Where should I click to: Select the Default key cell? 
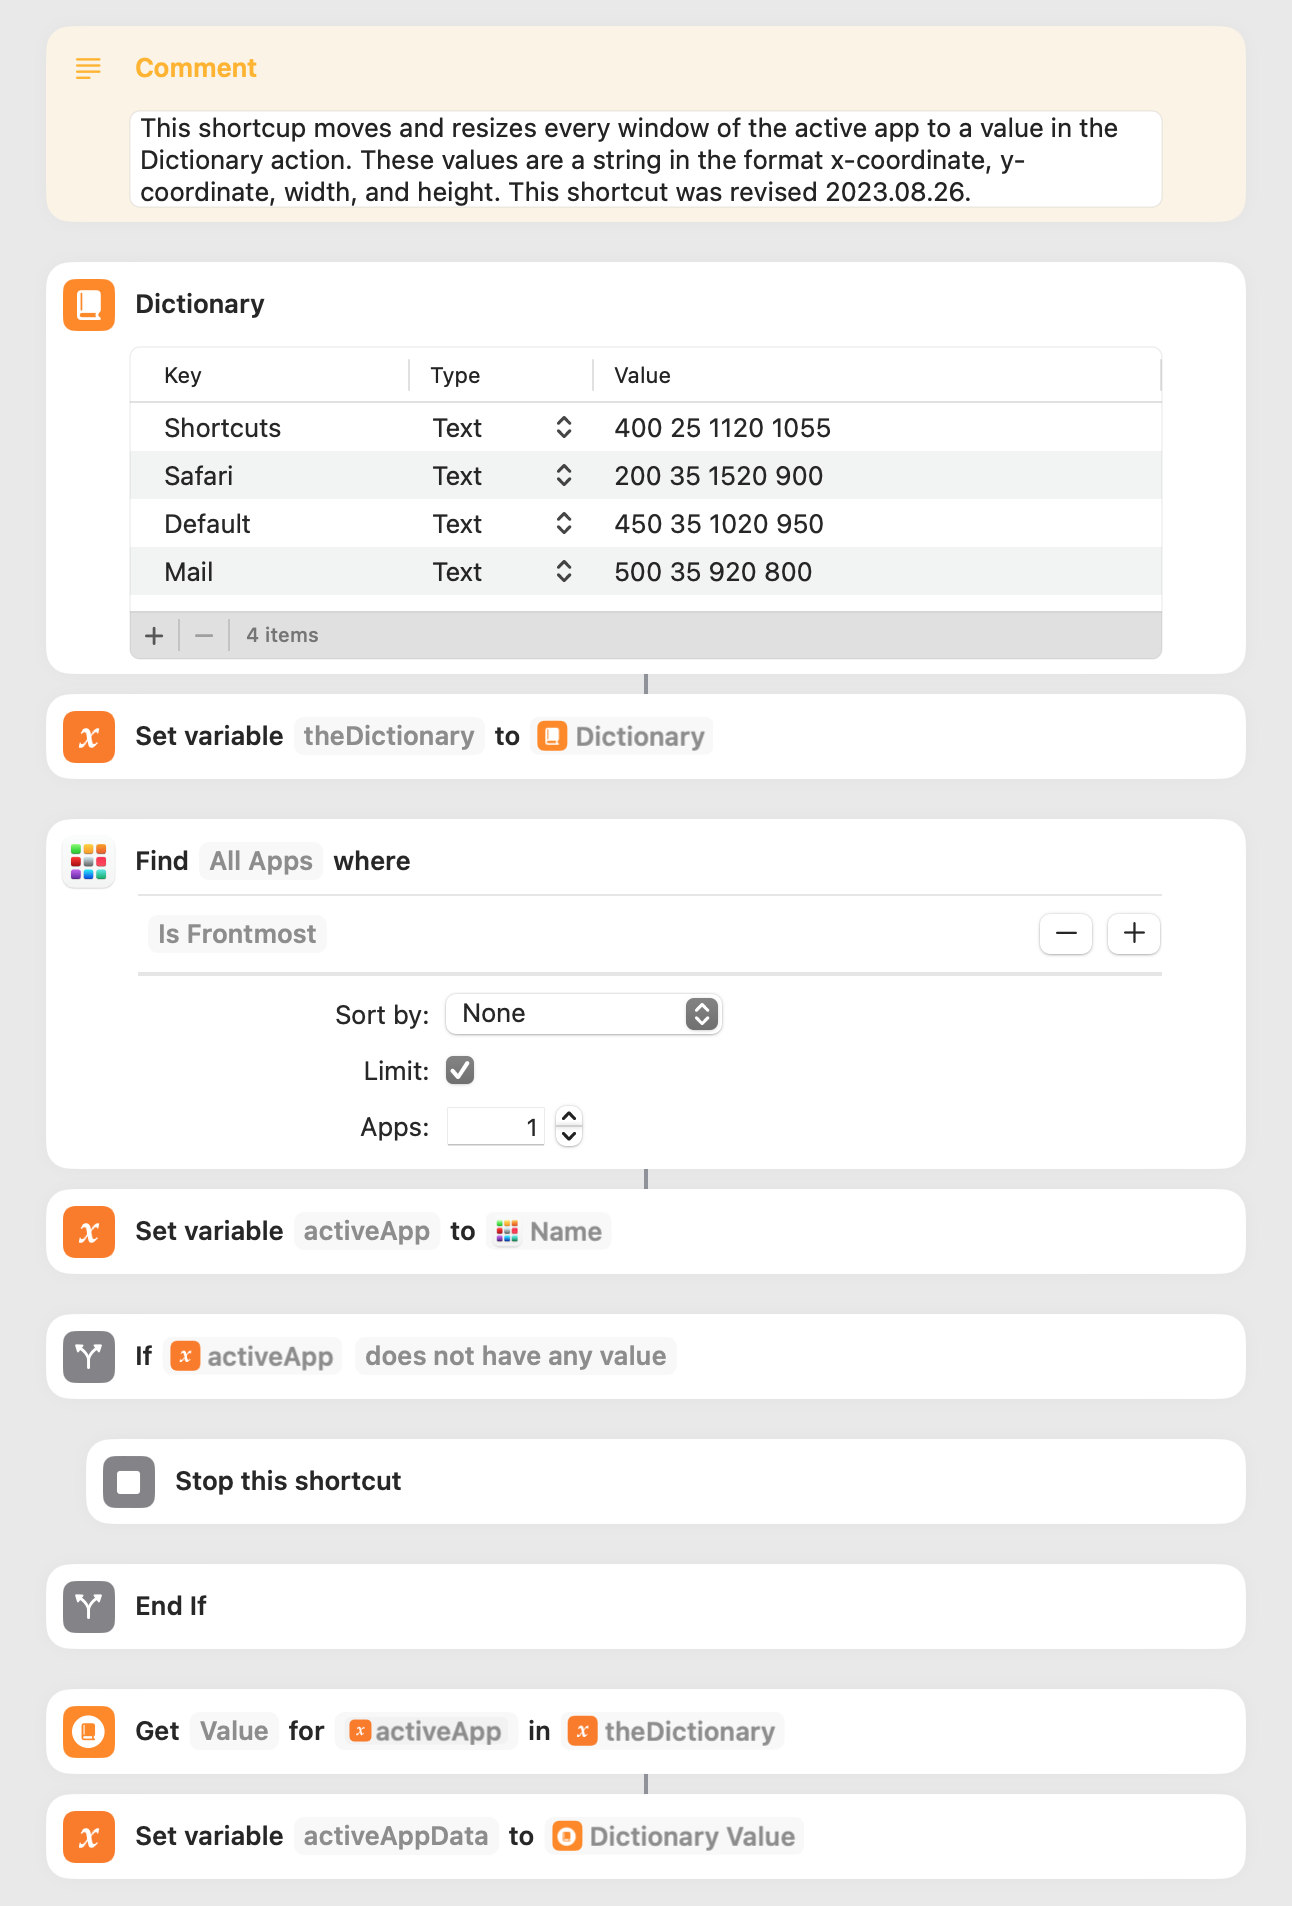207,524
